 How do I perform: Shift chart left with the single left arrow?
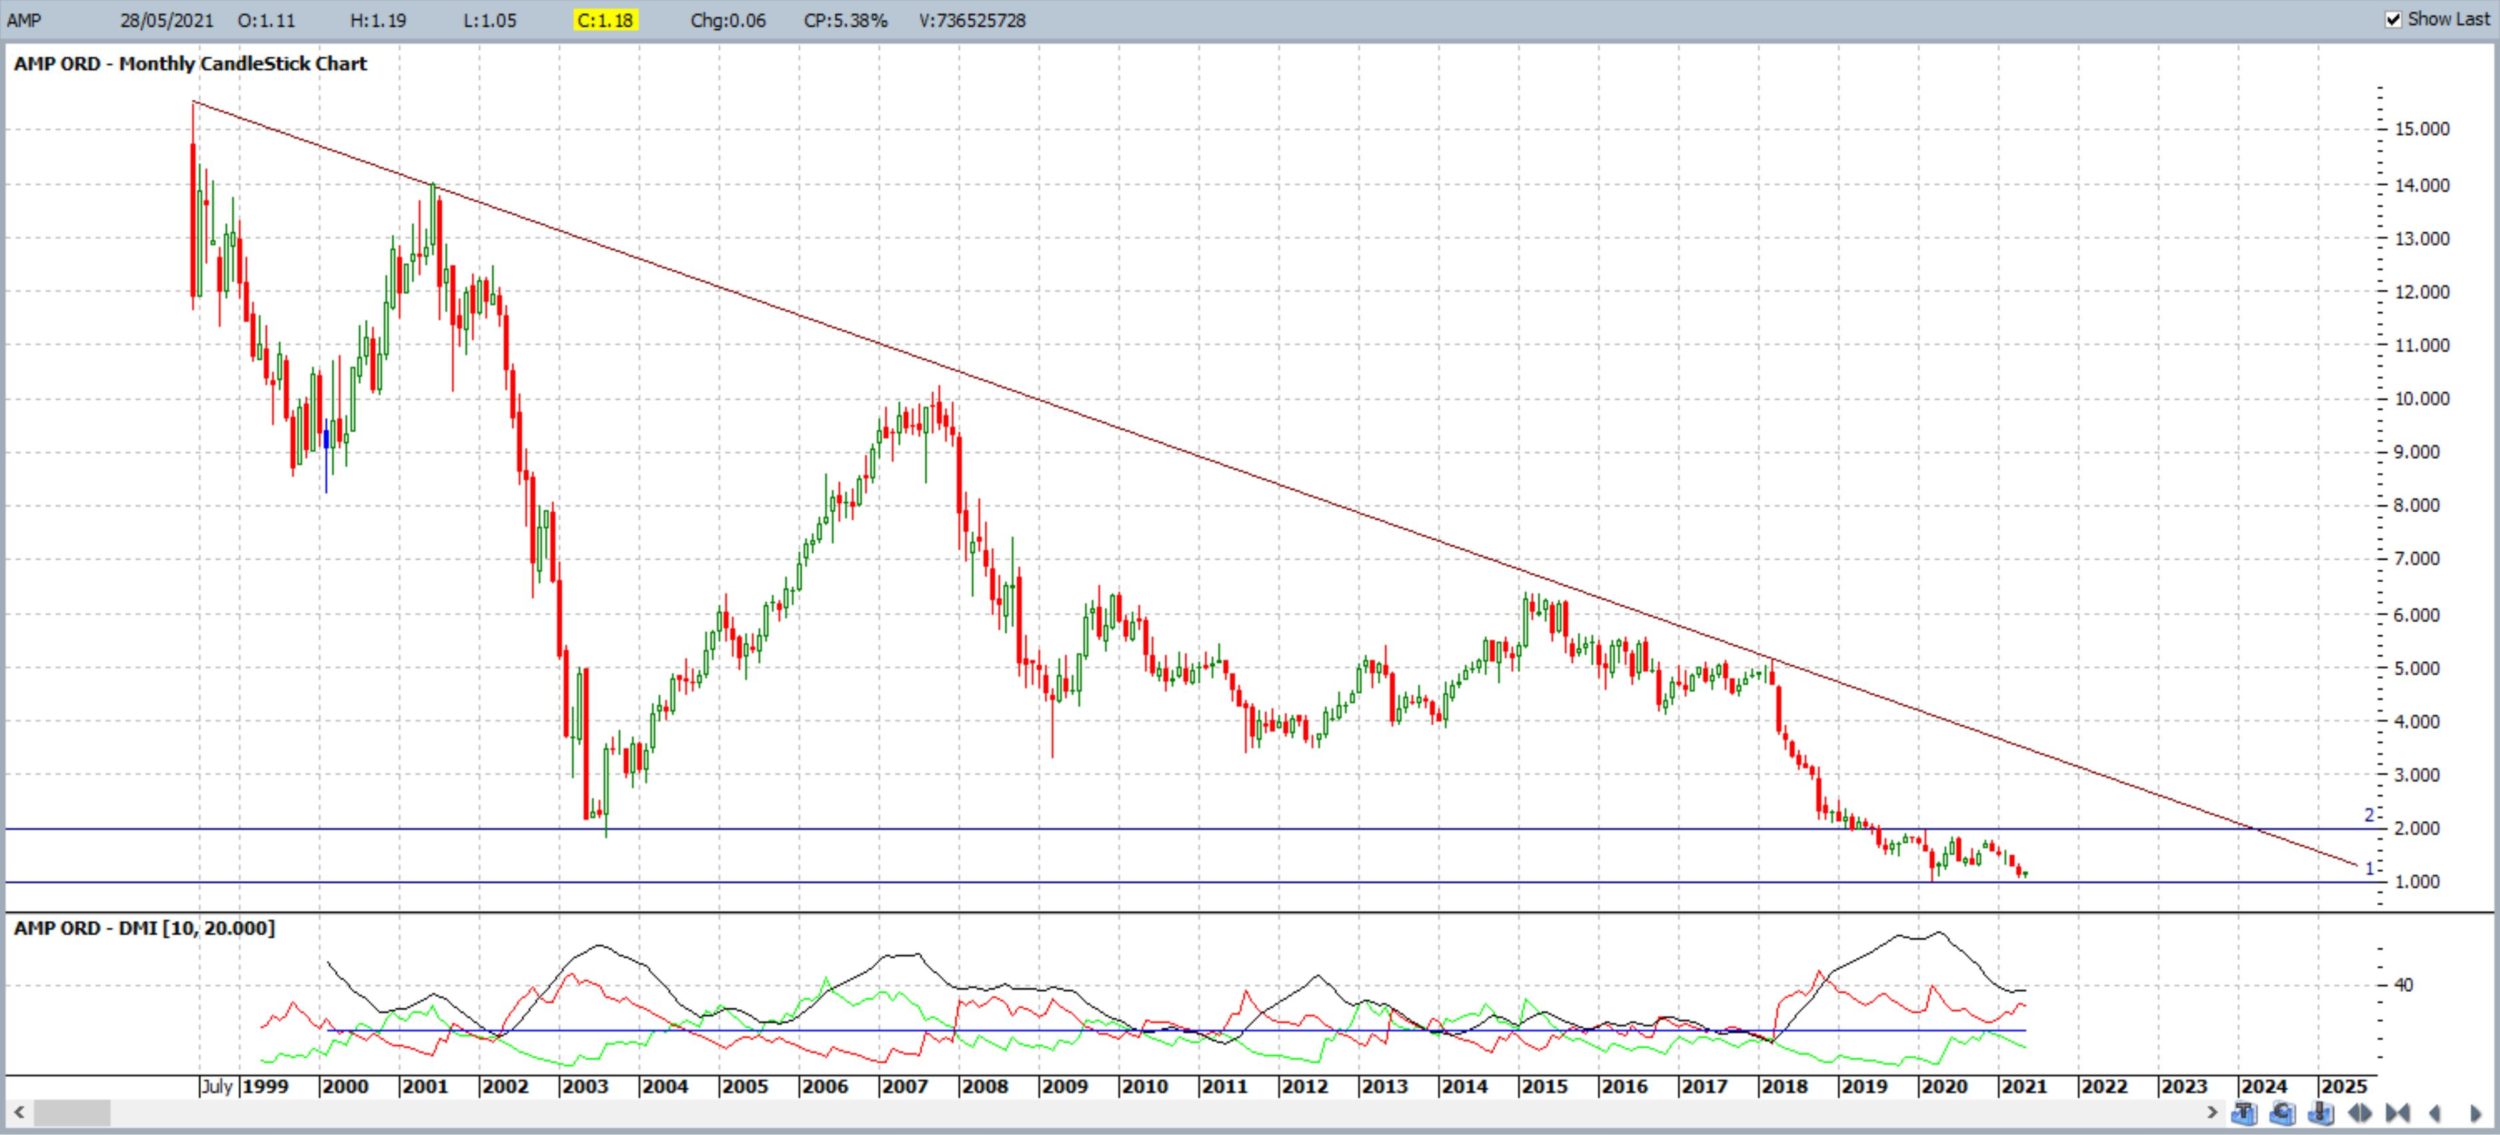point(2435,1113)
